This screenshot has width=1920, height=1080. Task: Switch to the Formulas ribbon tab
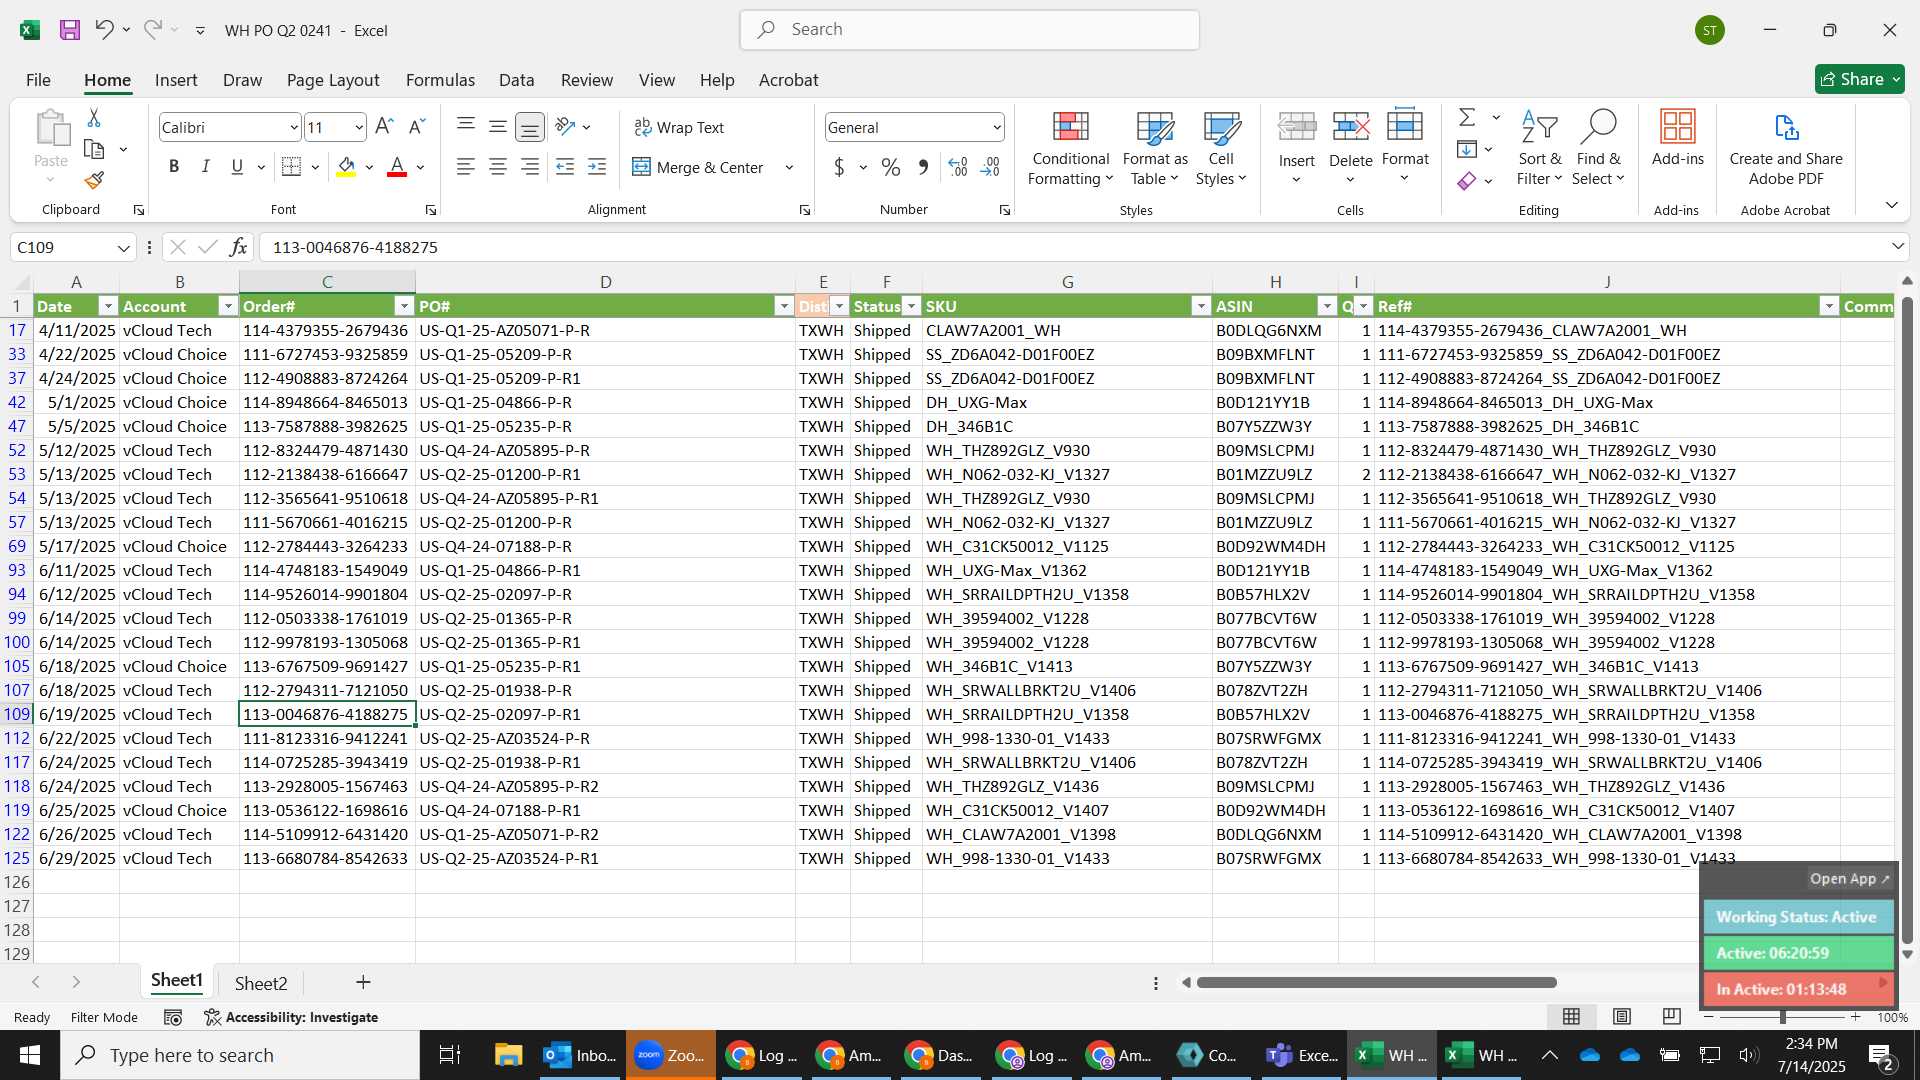coord(440,80)
